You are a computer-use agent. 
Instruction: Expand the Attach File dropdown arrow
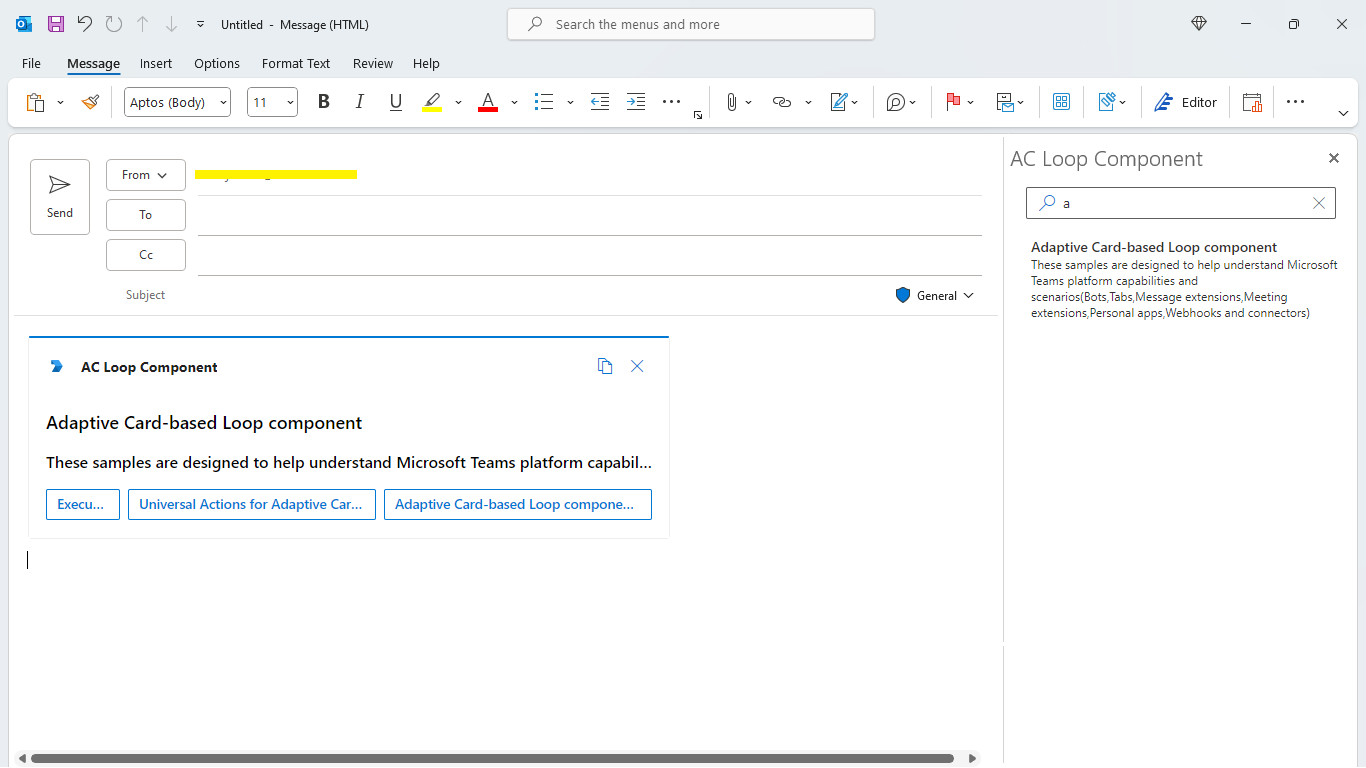749,102
